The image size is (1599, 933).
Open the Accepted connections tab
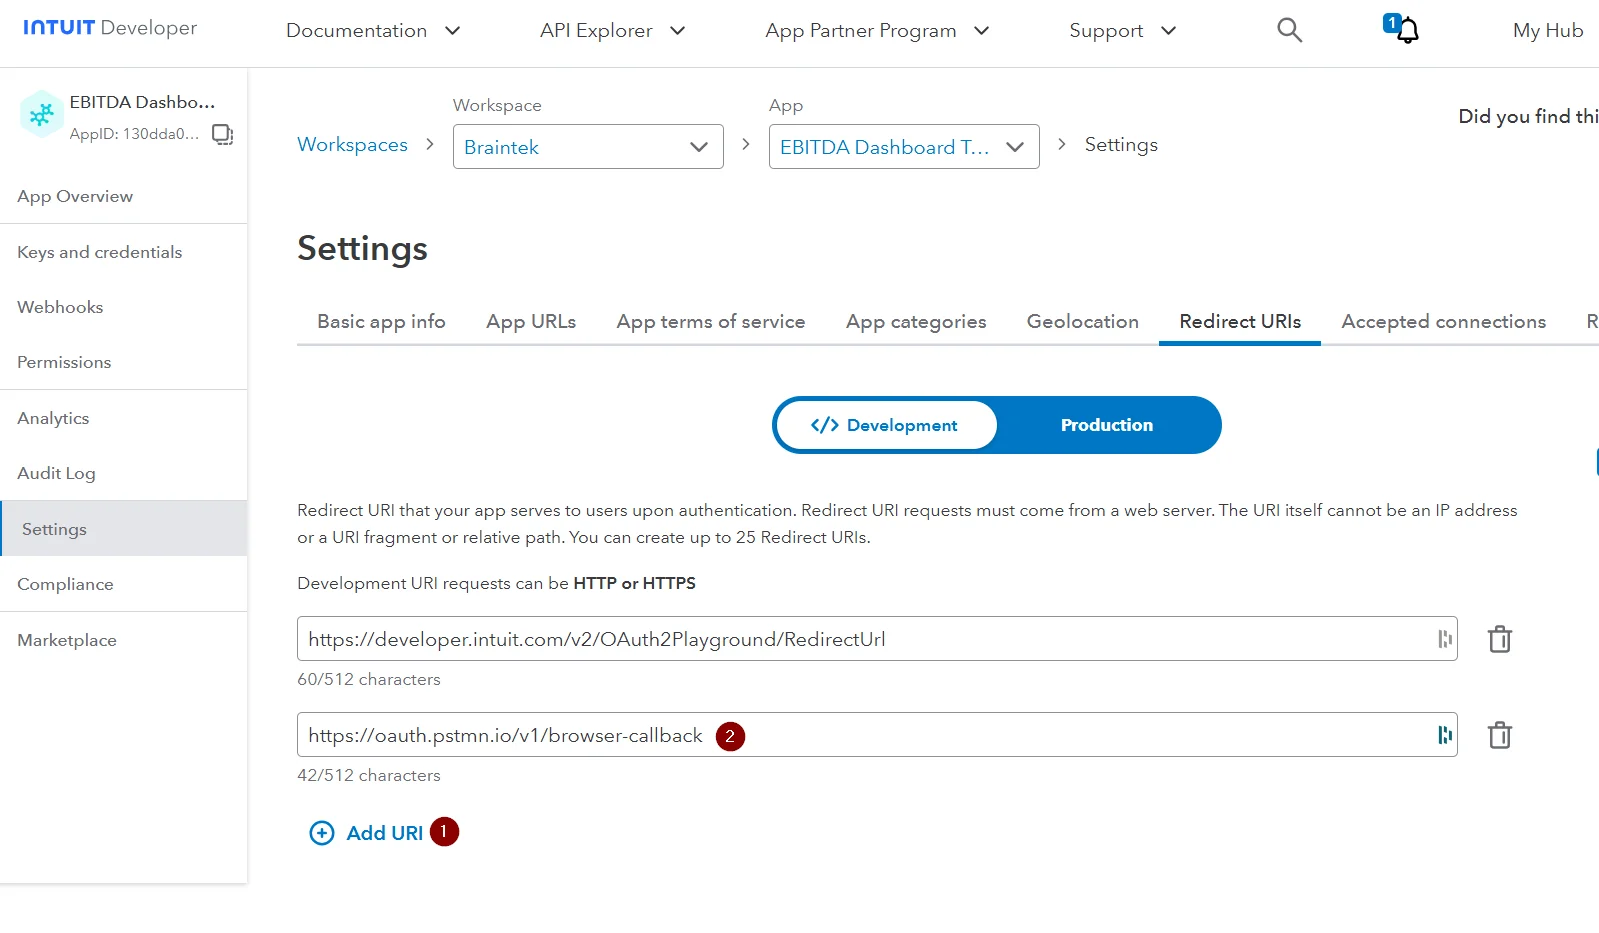click(1444, 321)
